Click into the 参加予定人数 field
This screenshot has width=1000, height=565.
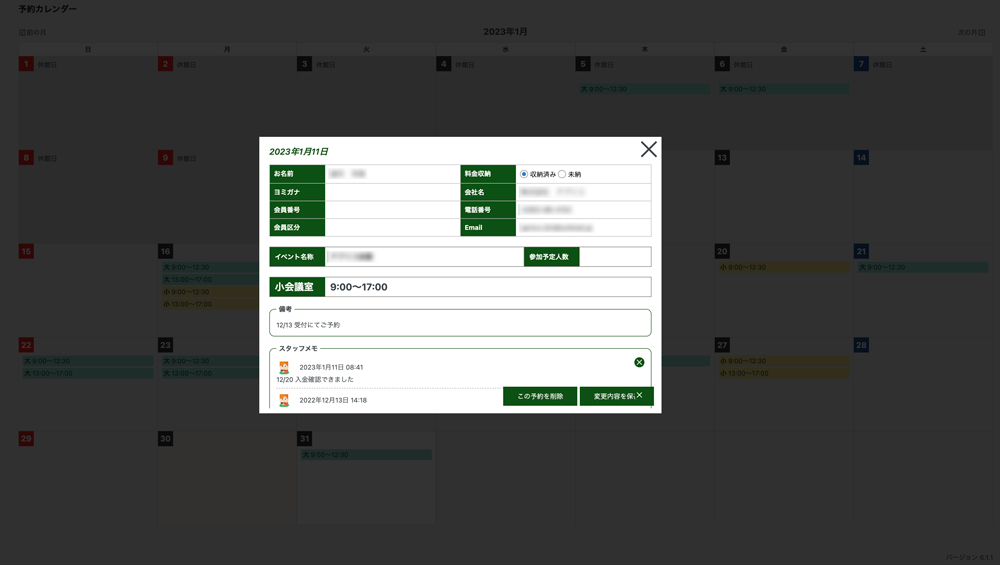(x=614, y=257)
